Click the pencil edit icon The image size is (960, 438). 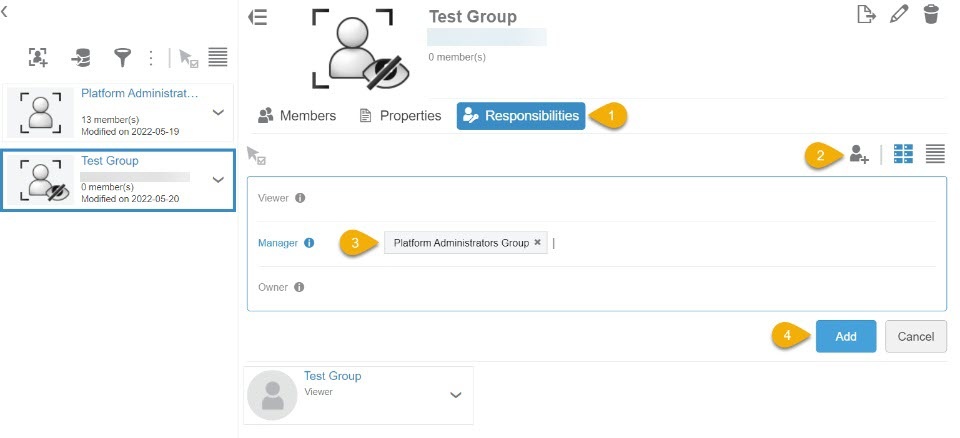coord(899,14)
